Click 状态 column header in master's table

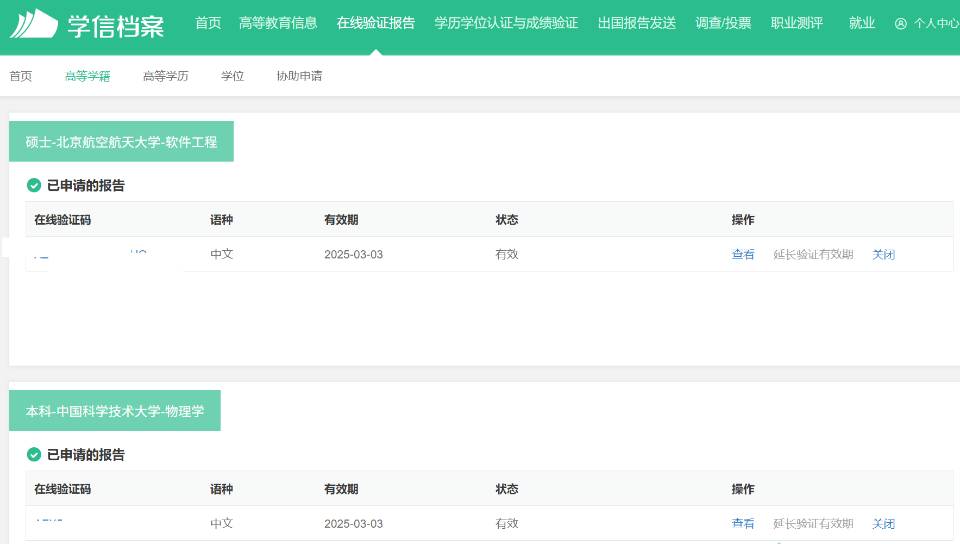click(507, 220)
